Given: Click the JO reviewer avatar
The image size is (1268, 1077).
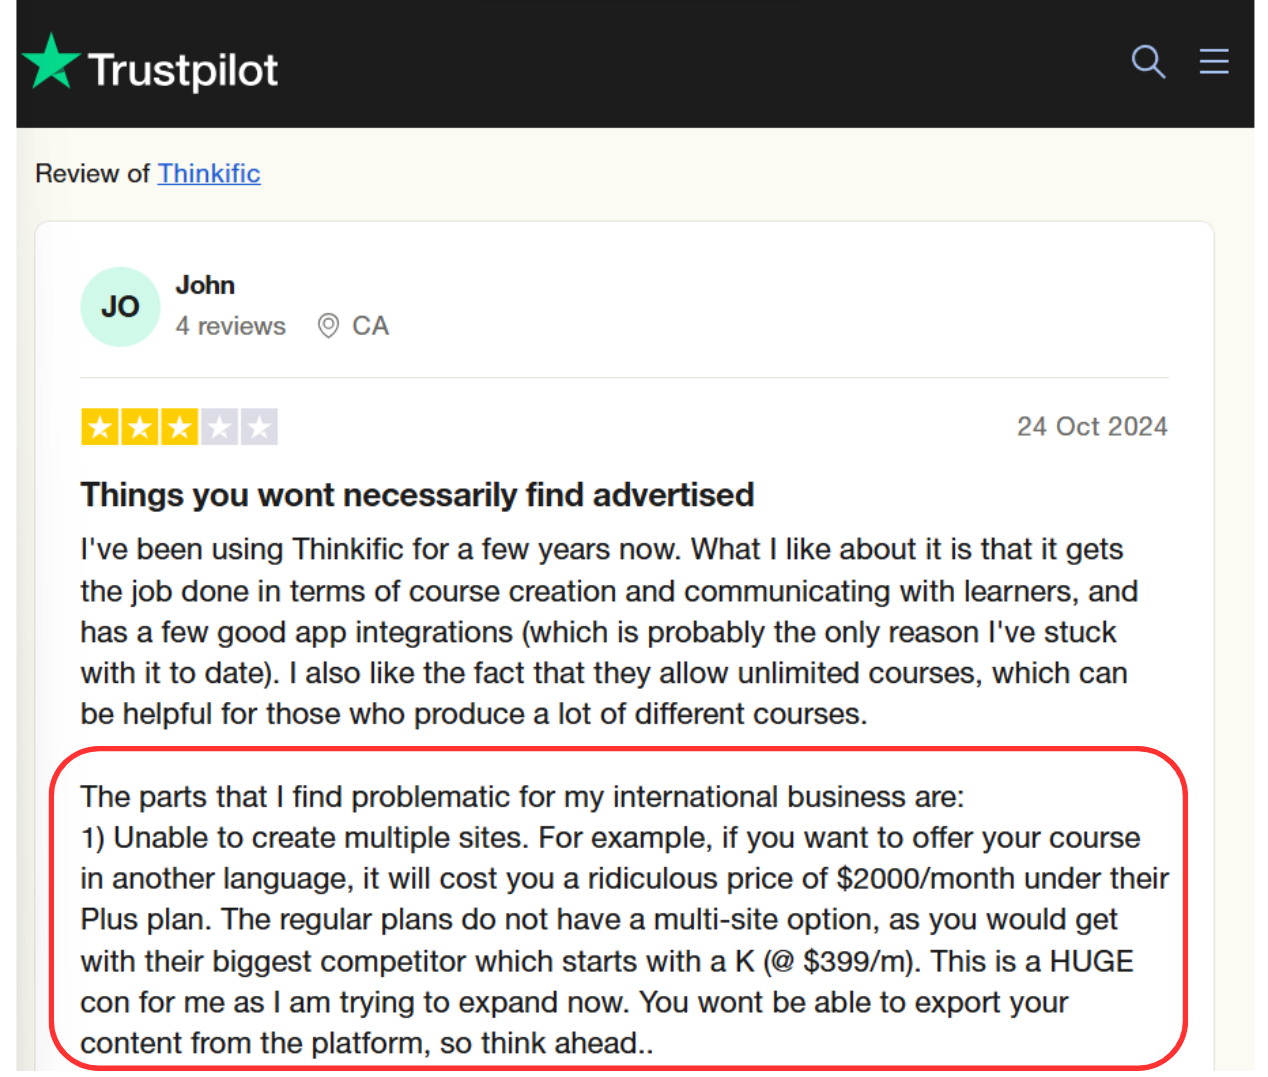Looking at the screenshot, I should coord(120,307).
